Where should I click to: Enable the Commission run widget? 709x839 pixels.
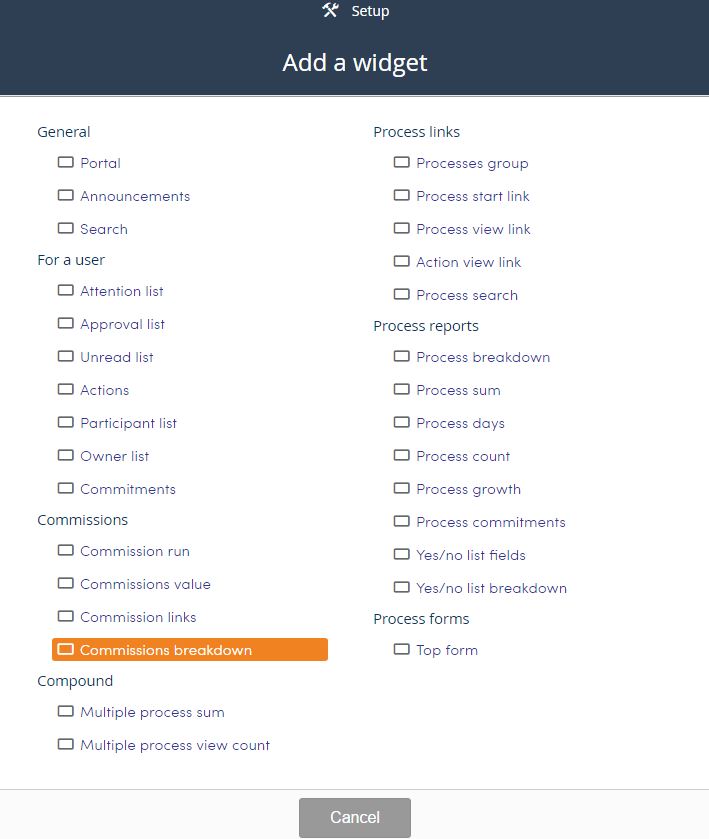pos(66,550)
